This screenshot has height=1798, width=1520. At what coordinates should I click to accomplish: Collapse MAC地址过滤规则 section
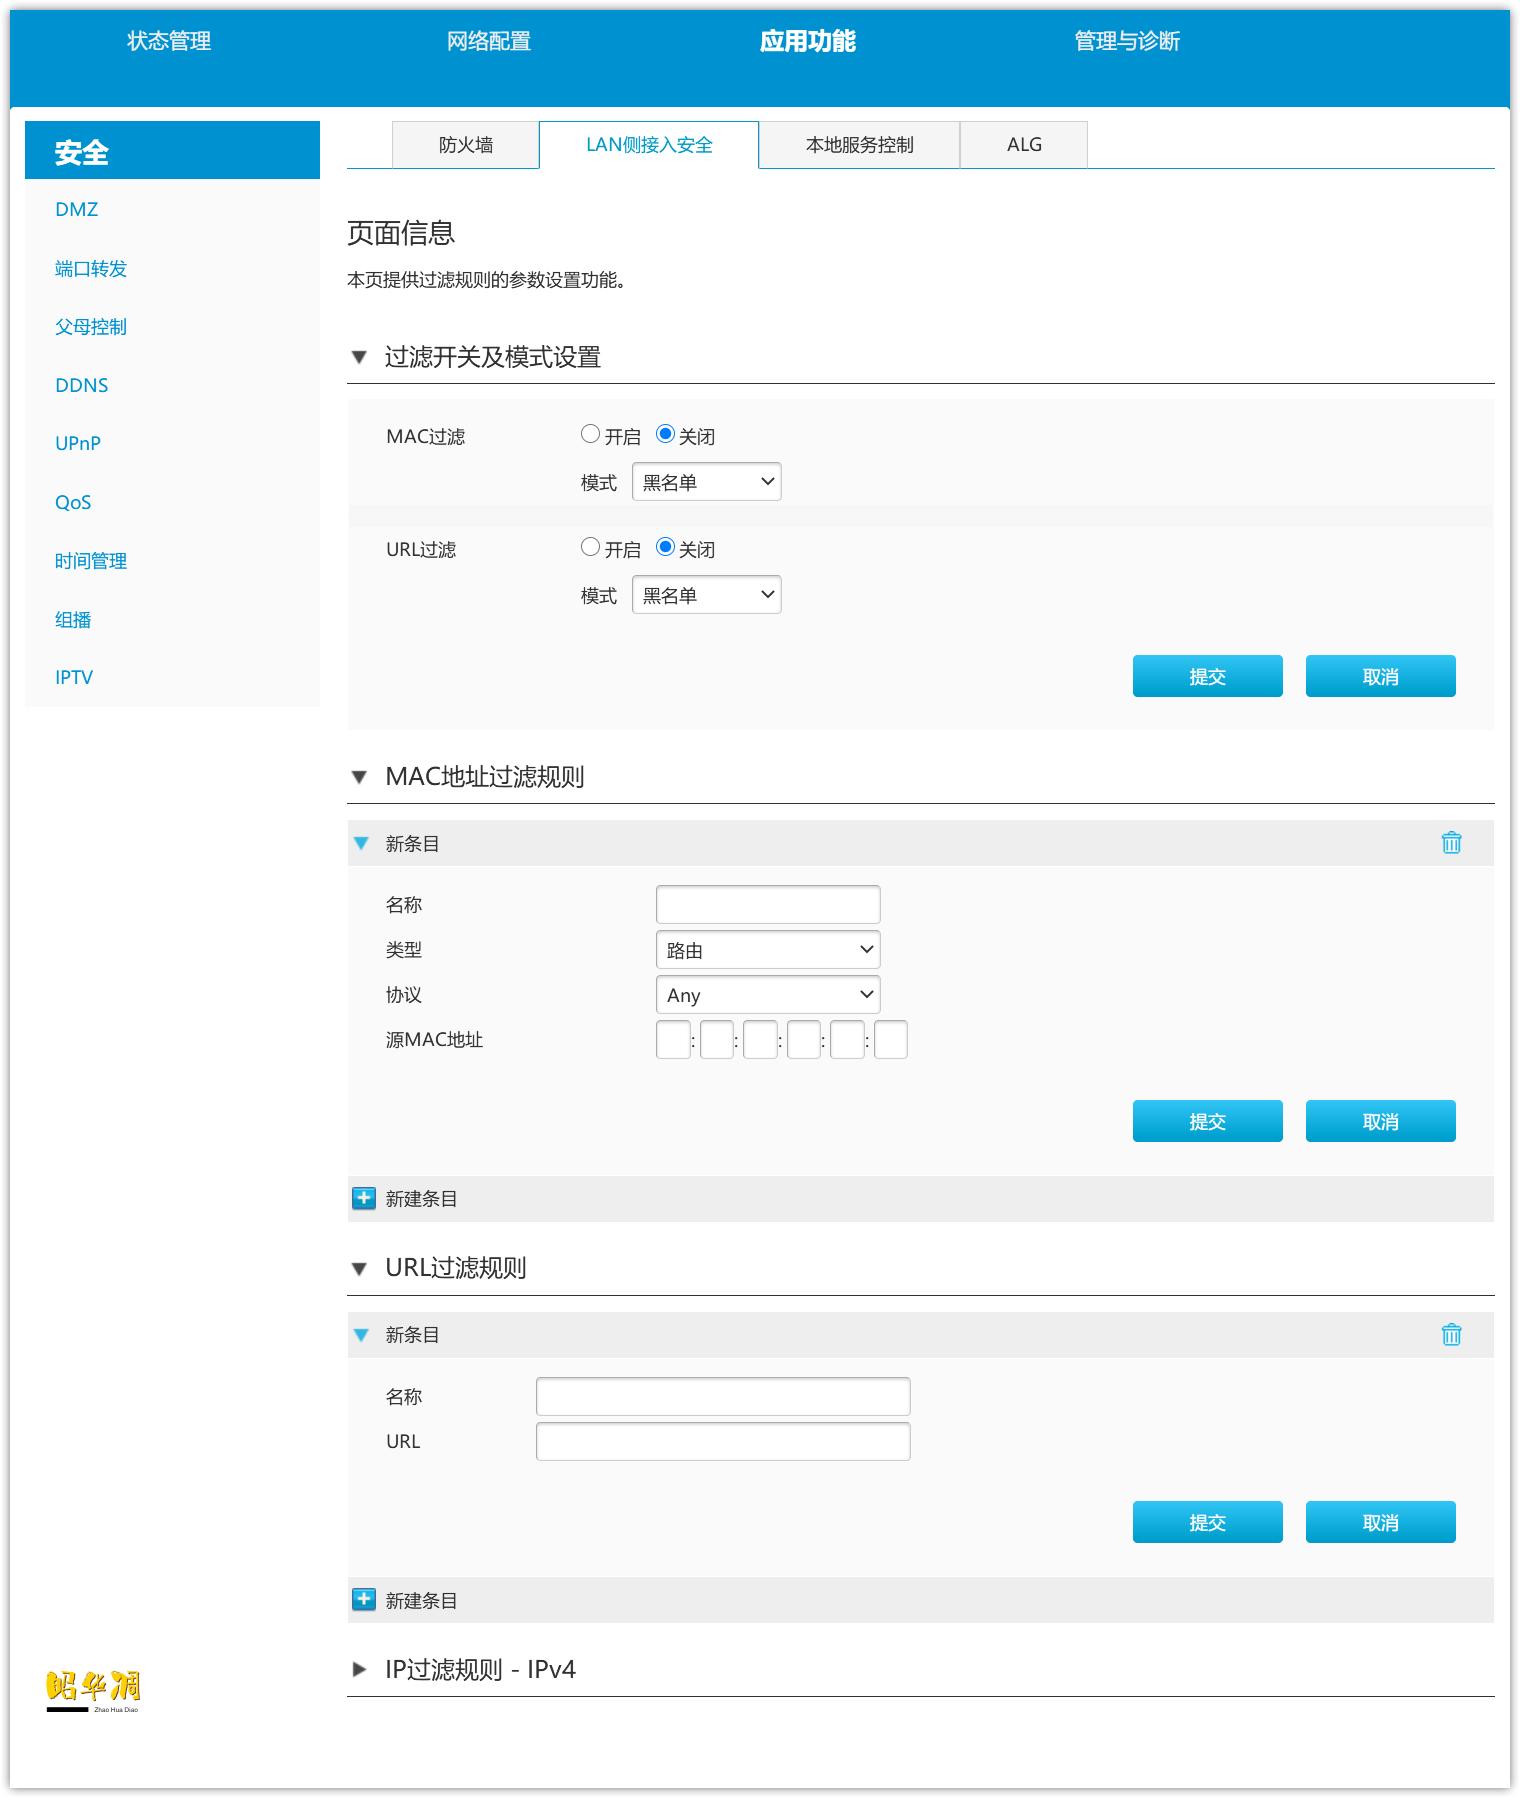359,777
